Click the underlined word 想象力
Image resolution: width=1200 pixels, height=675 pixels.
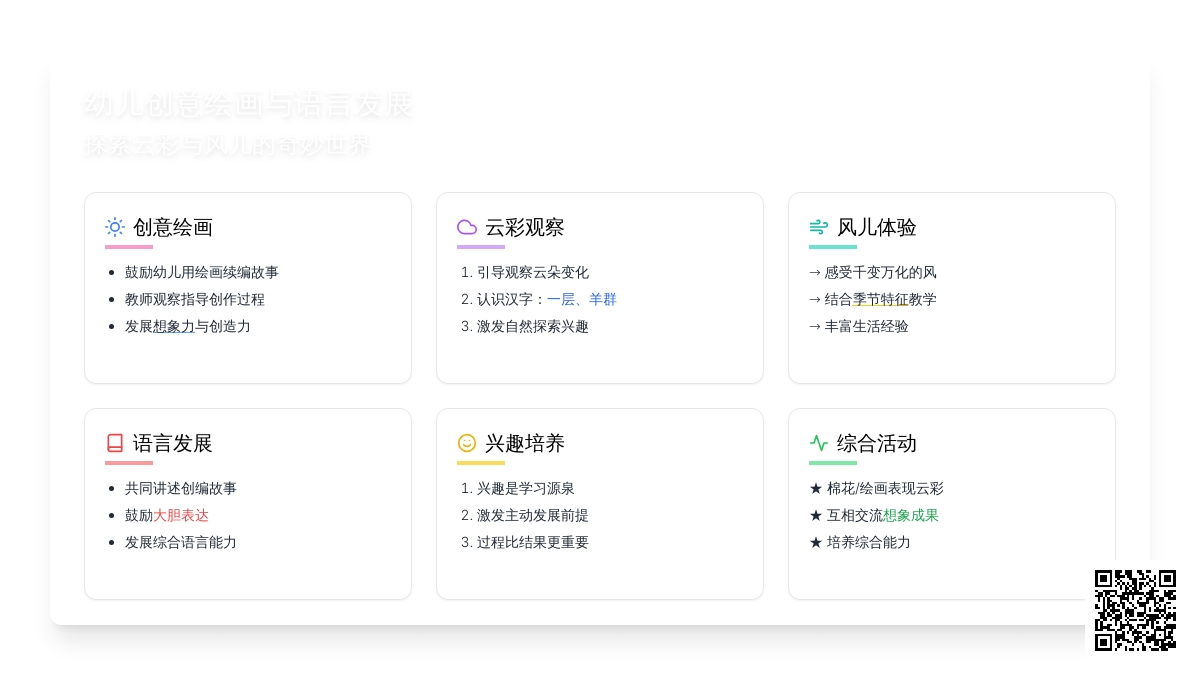[174, 326]
